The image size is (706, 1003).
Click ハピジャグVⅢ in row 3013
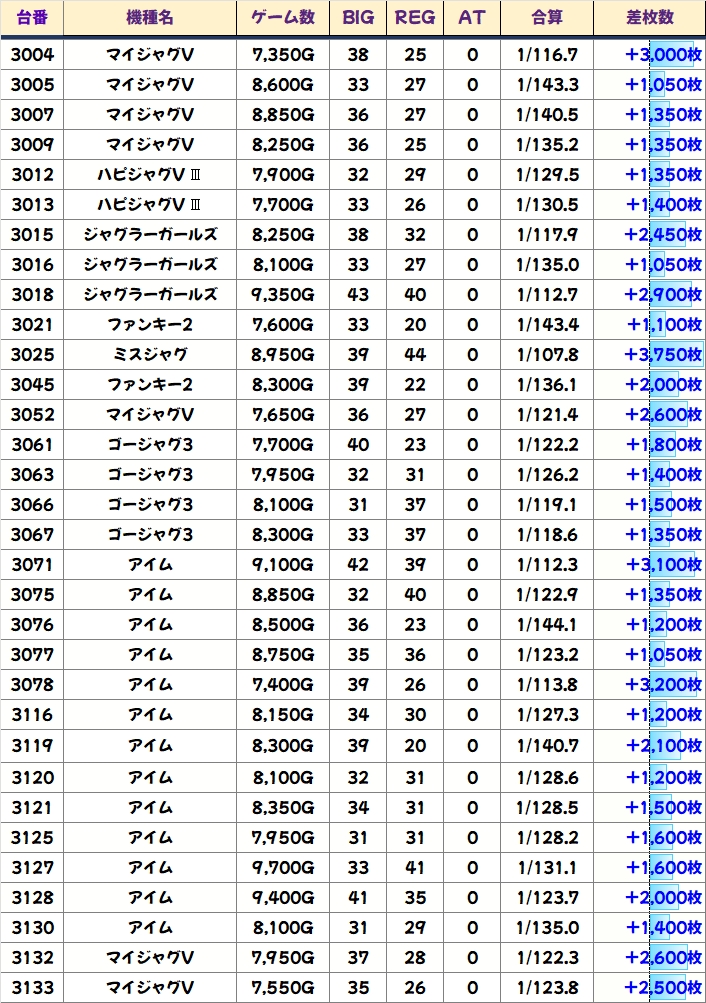(150, 205)
